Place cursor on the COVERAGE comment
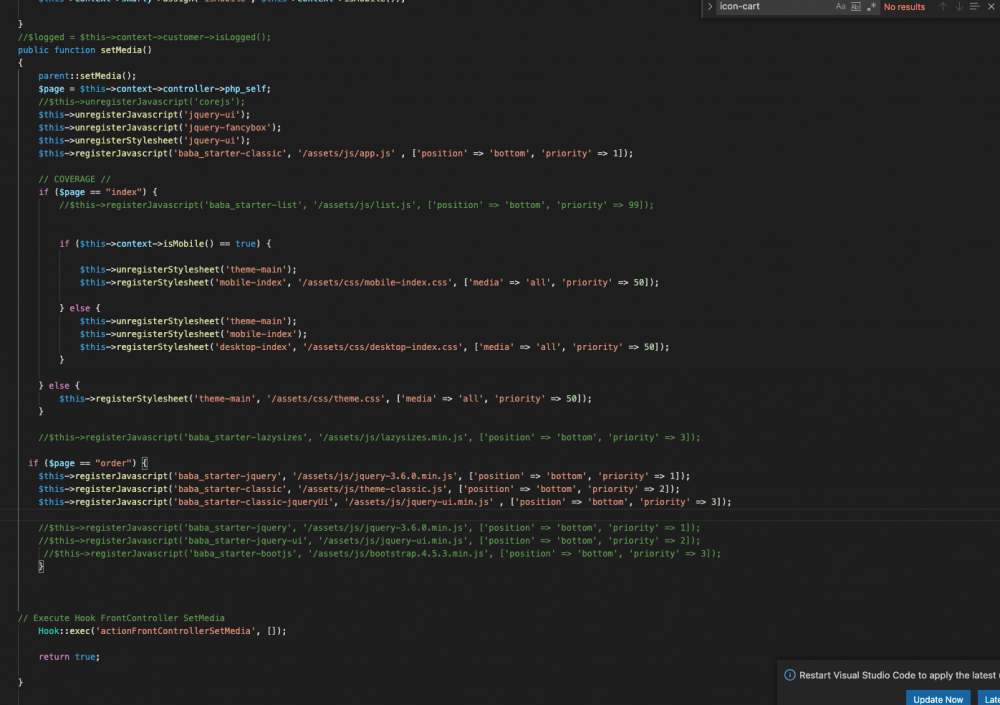 (x=75, y=179)
